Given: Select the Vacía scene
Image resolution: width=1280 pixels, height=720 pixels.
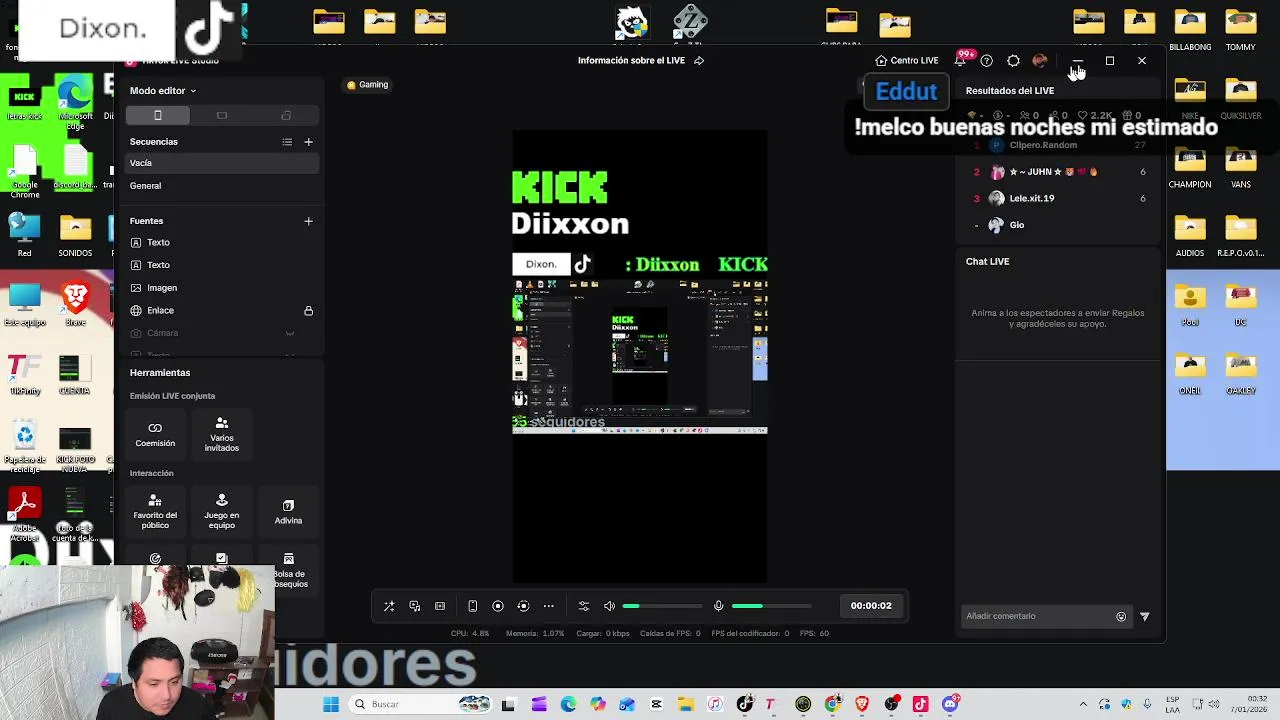Looking at the screenshot, I should [222, 163].
